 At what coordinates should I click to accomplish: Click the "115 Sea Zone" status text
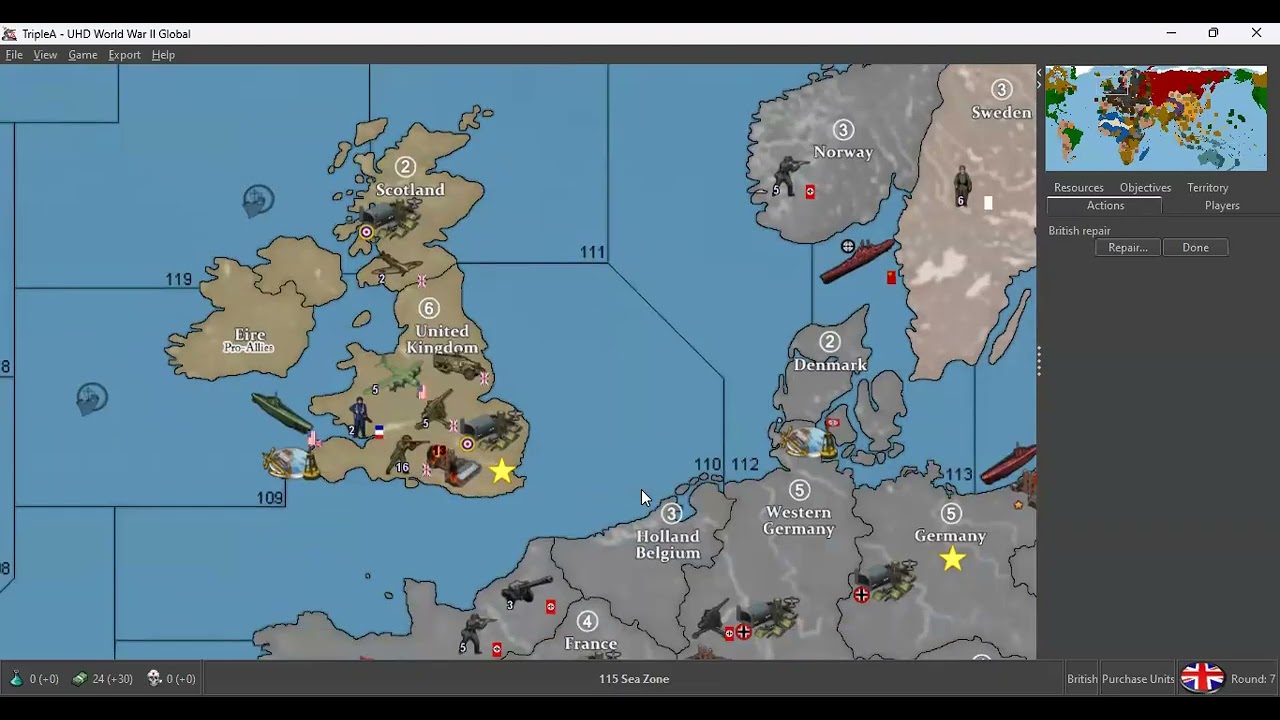coord(634,679)
